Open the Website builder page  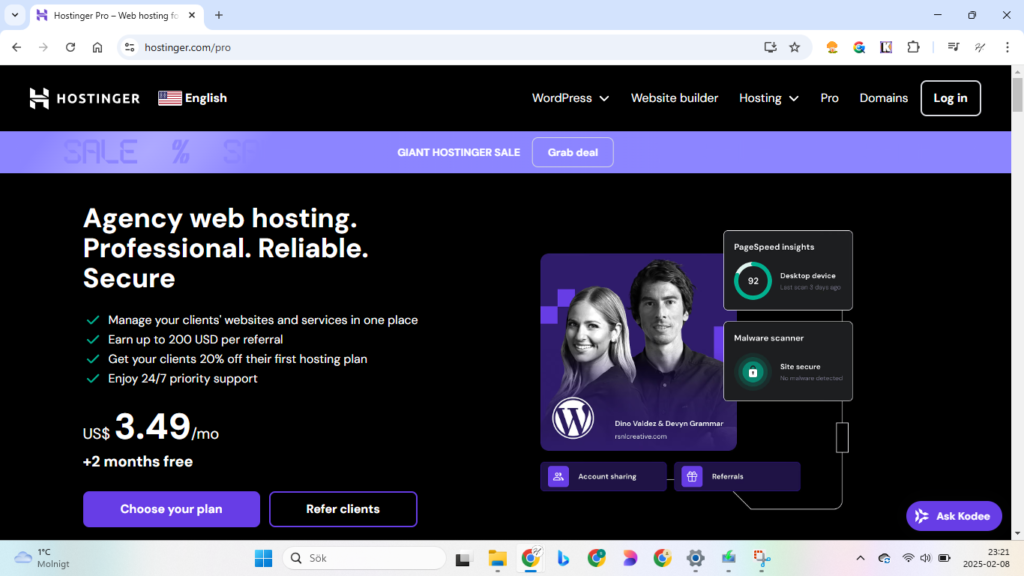point(674,98)
